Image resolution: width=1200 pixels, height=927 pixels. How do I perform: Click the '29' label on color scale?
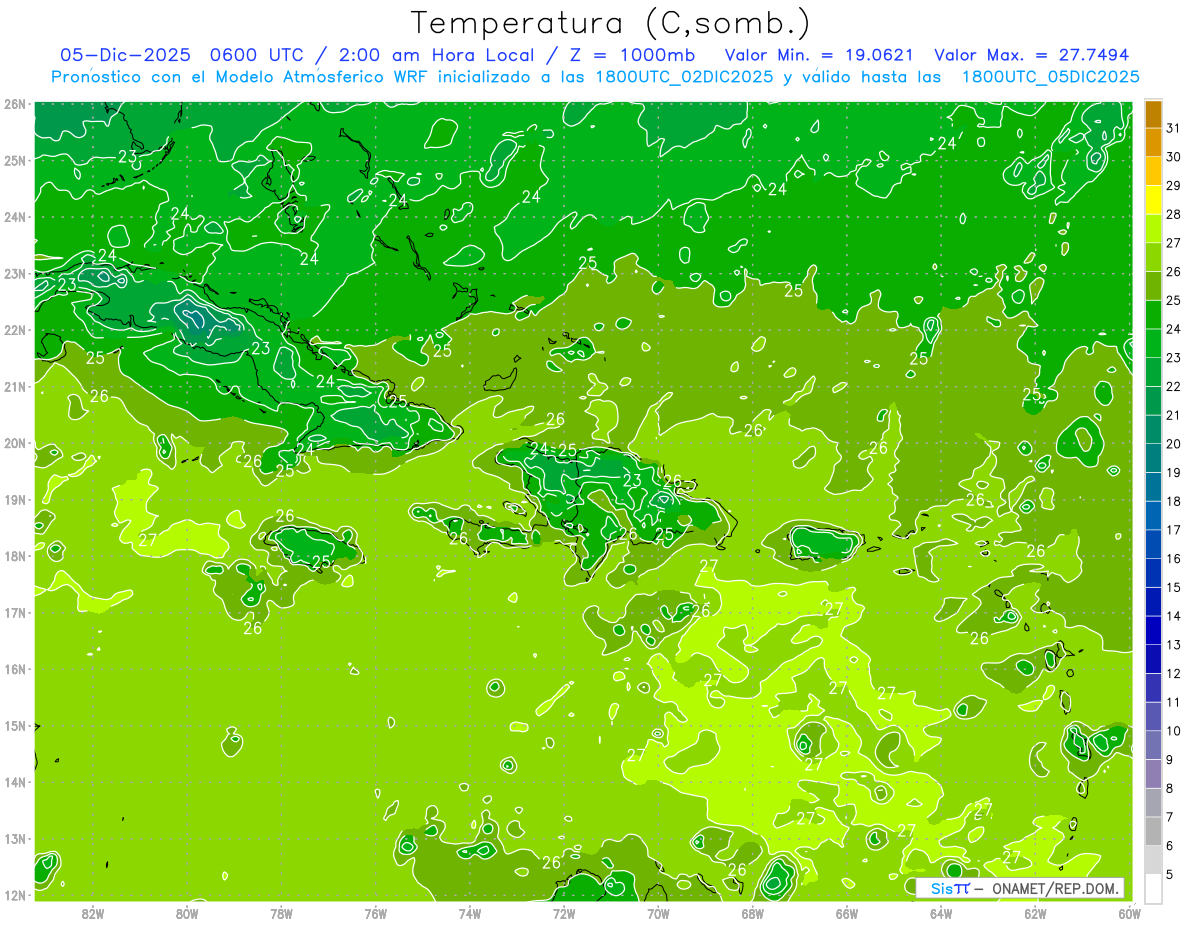[1173, 186]
